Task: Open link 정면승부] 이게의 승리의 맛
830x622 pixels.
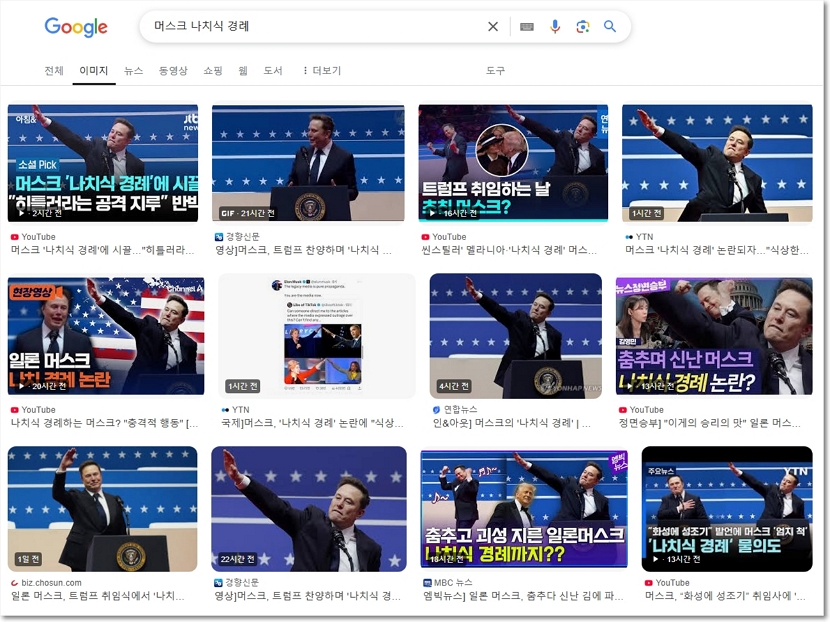Action: point(709,423)
